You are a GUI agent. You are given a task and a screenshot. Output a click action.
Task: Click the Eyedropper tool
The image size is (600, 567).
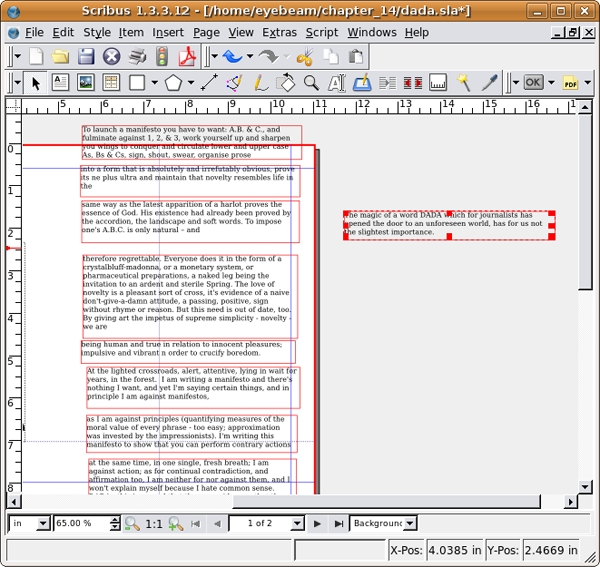489,83
